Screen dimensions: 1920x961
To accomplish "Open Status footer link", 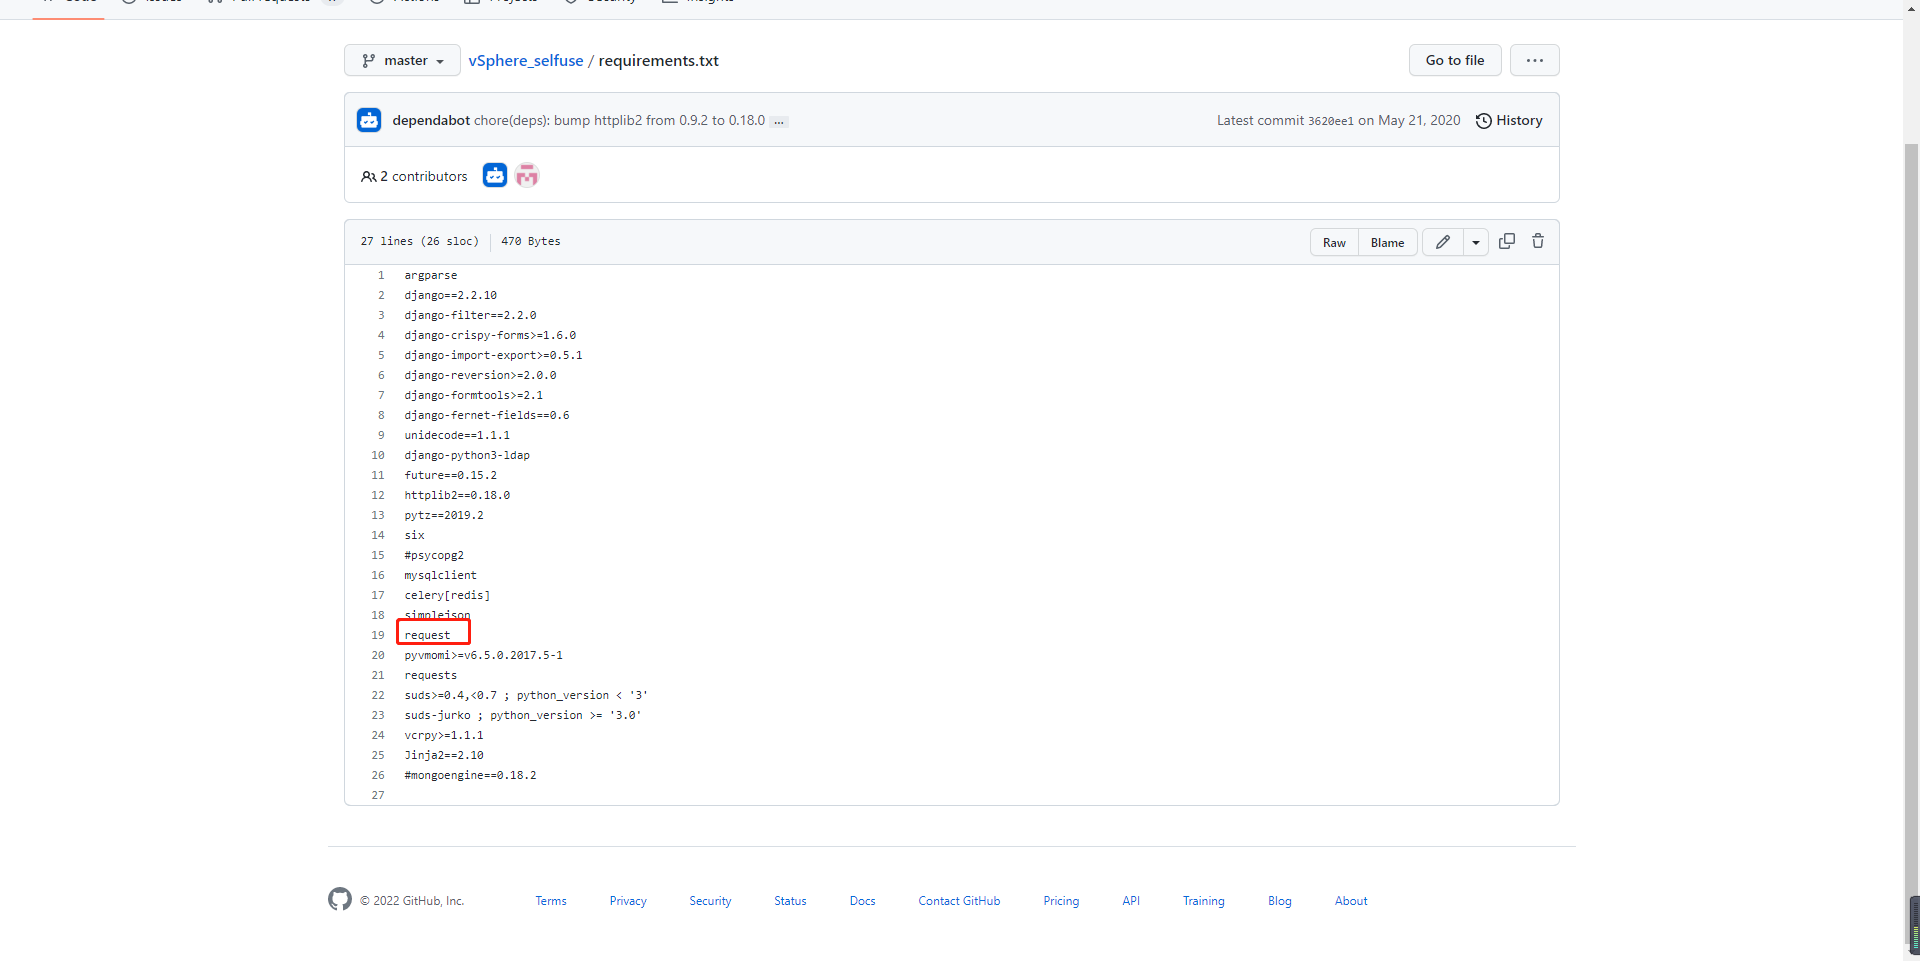I will click(x=790, y=901).
